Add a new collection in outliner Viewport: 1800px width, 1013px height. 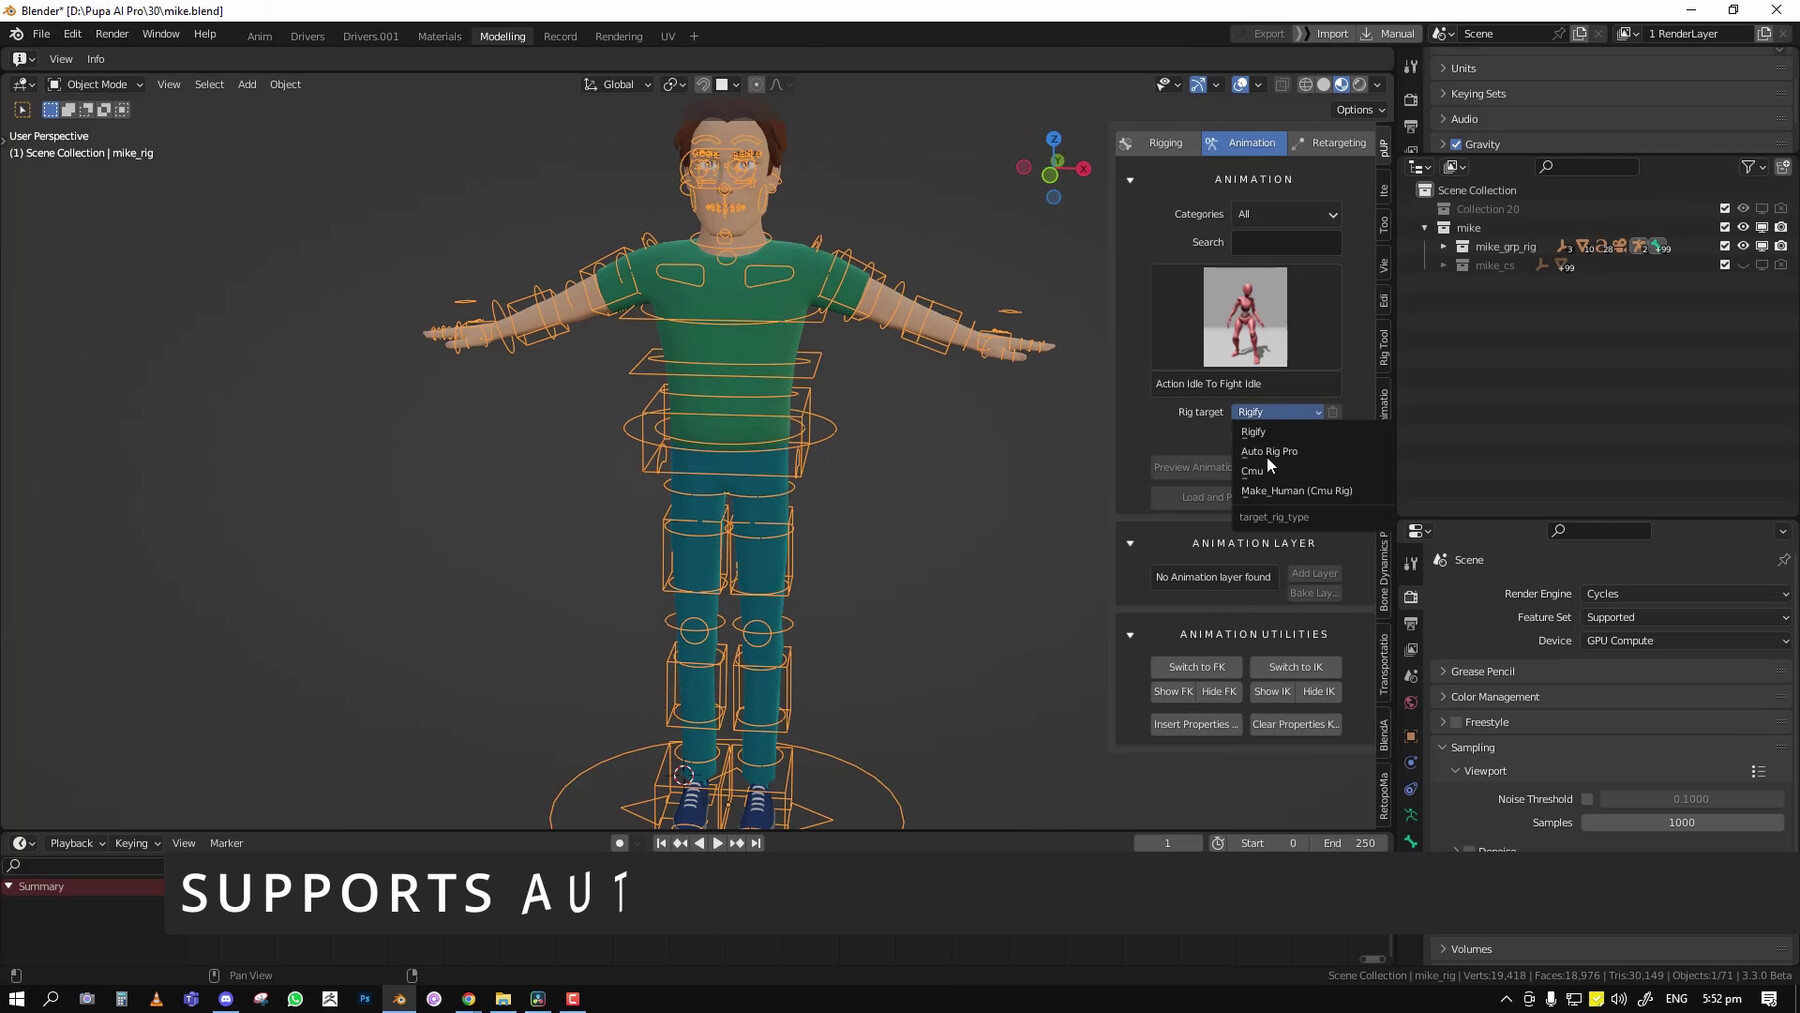1783,167
